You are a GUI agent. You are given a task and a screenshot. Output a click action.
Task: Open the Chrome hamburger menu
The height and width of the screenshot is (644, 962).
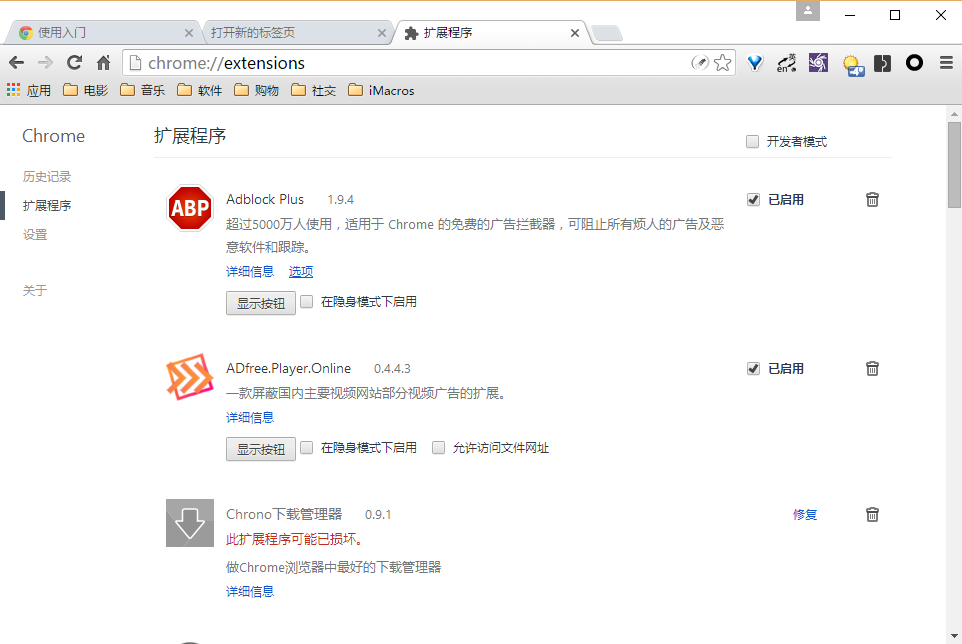point(946,63)
